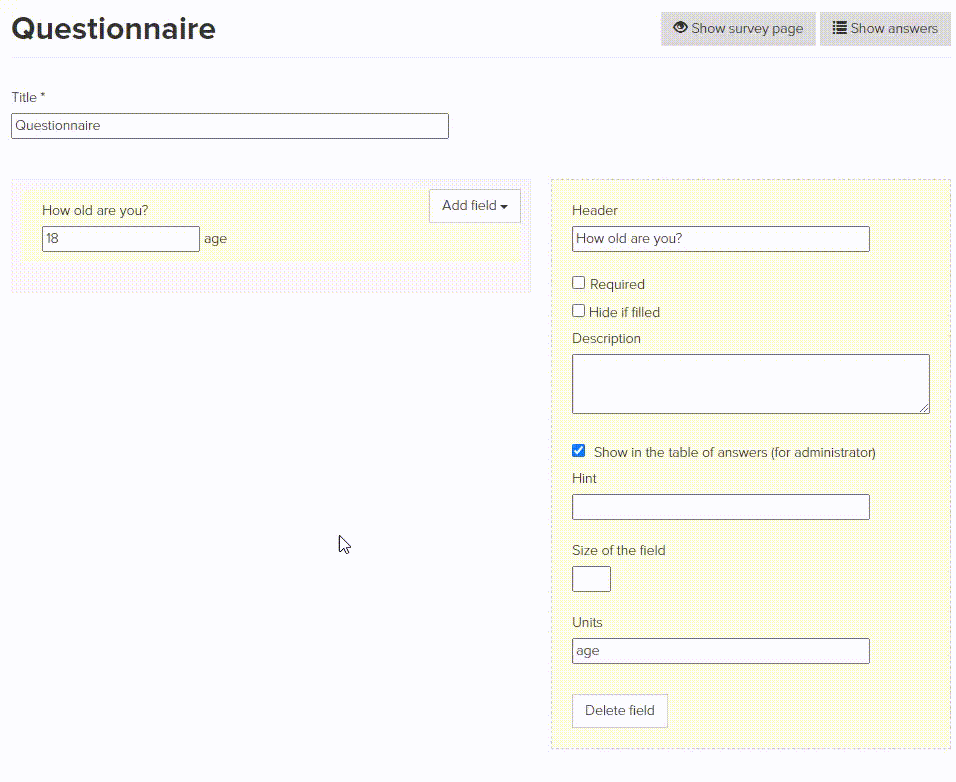Image resolution: width=956 pixels, height=782 pixels.
Task: Click the Size of the field box
Action: (x=591, y=579)
